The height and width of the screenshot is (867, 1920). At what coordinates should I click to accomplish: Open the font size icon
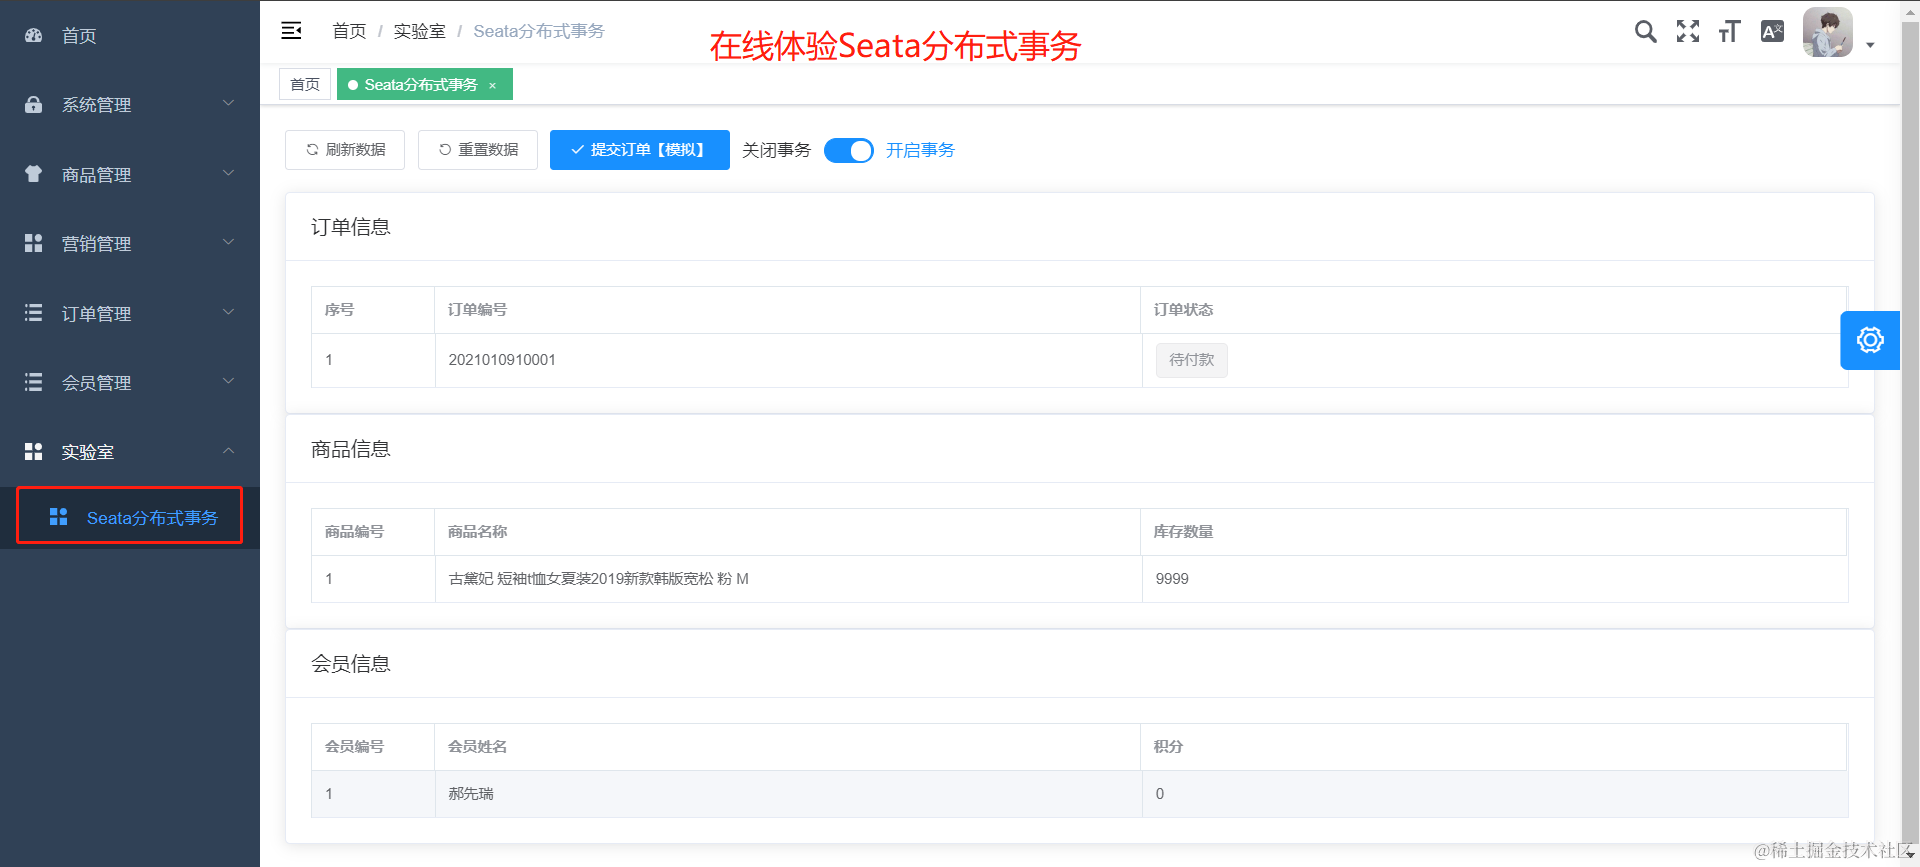click(x=1730, y=32)
